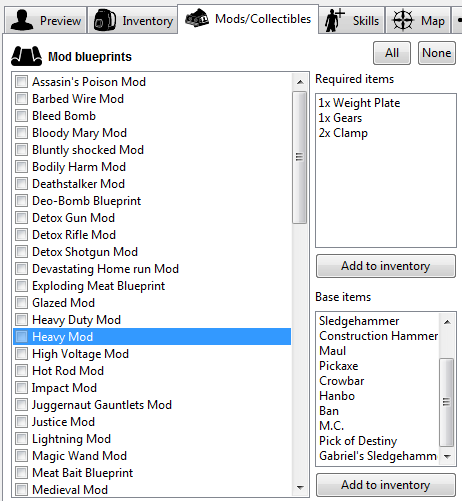
Task: Select Hot Rod Mod row
Action: click(x=152, y=371)
